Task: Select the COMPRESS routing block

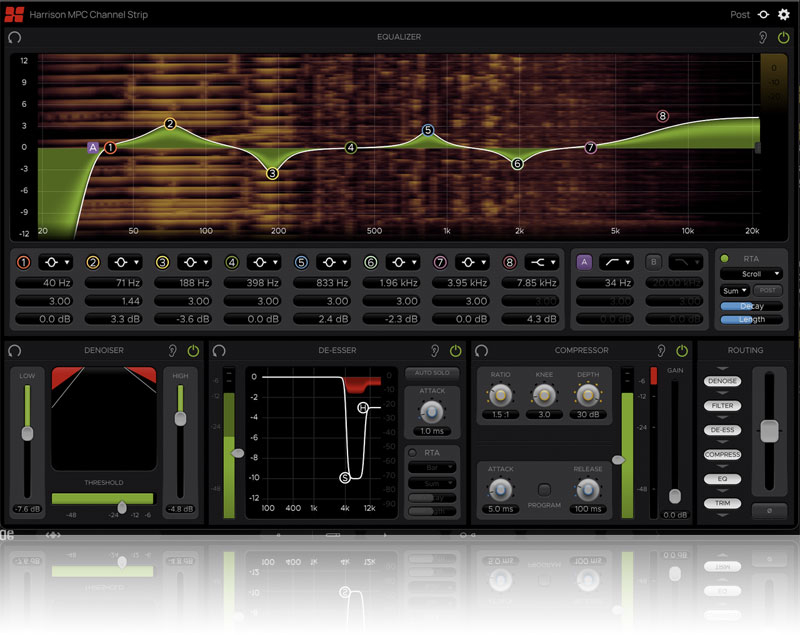Action: click(722, 455)
